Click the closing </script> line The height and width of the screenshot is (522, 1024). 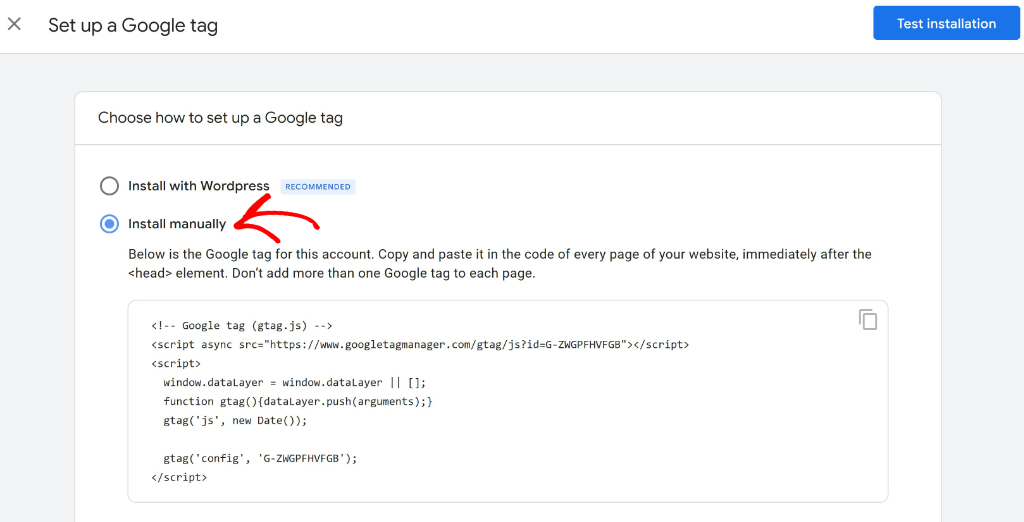(x=179, y=478)
